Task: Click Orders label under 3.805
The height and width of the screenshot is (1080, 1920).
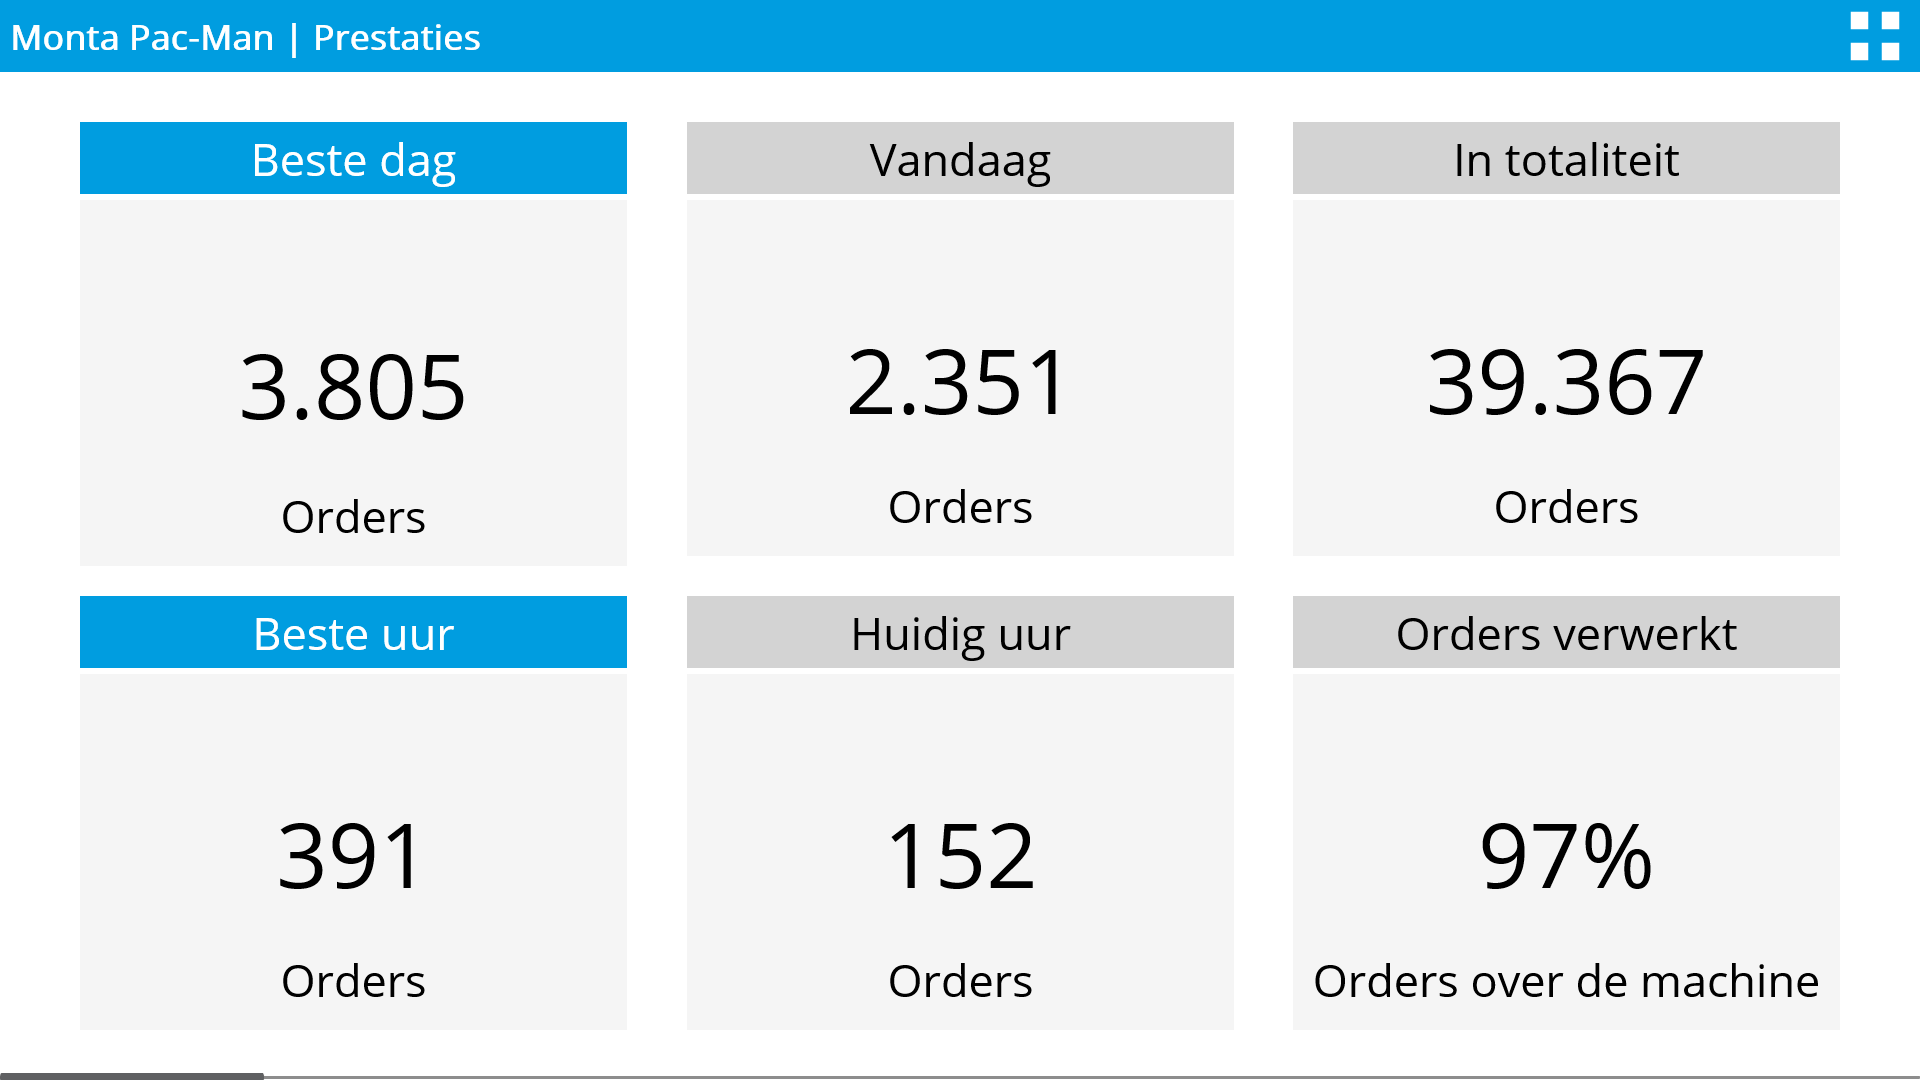Action: 353,517
